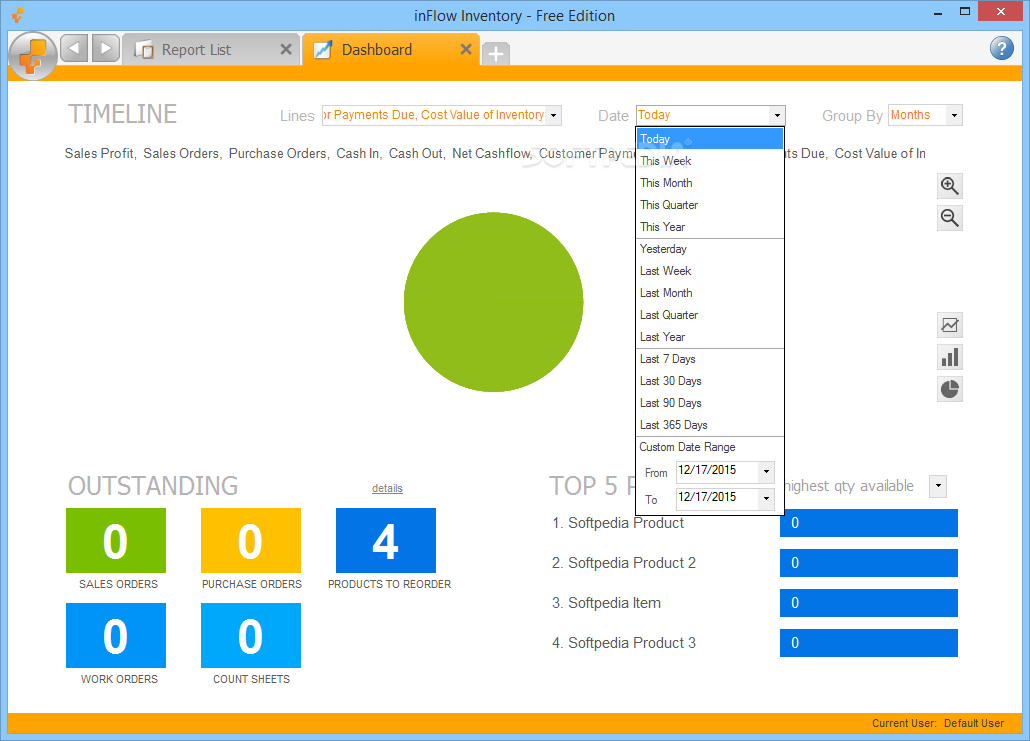The width and height of the screenshot is (1030, 741).
Task: Click '4. Softpedia Product 3' text
Action: coord(623,643)
